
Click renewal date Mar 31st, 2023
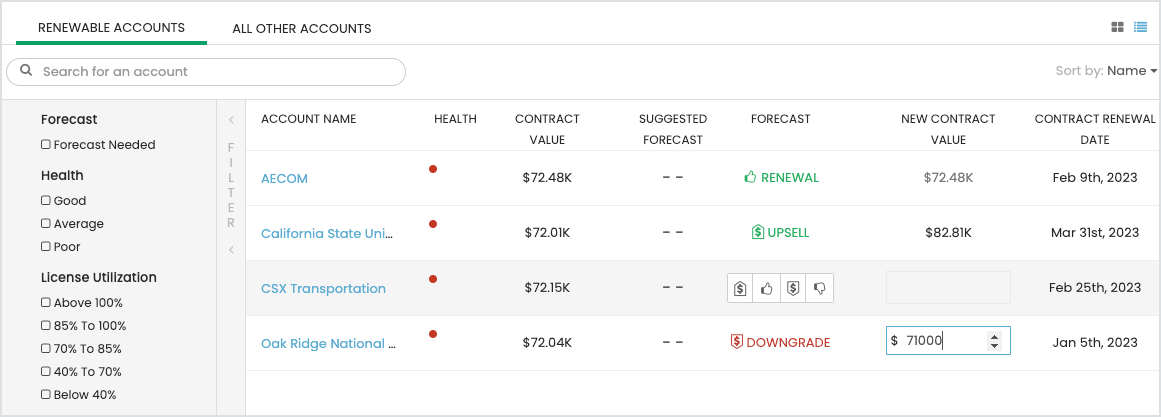click(x=1095, y=233)
